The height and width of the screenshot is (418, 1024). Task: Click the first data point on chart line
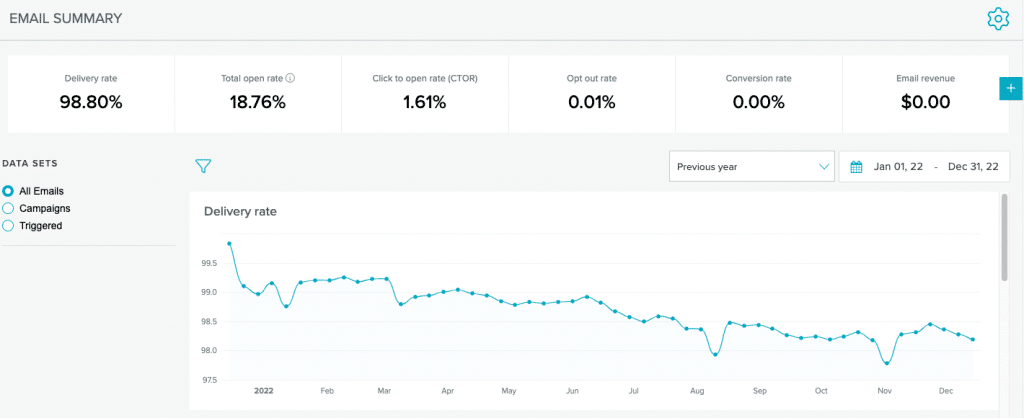pyautogui.click(x=230, y=243)
